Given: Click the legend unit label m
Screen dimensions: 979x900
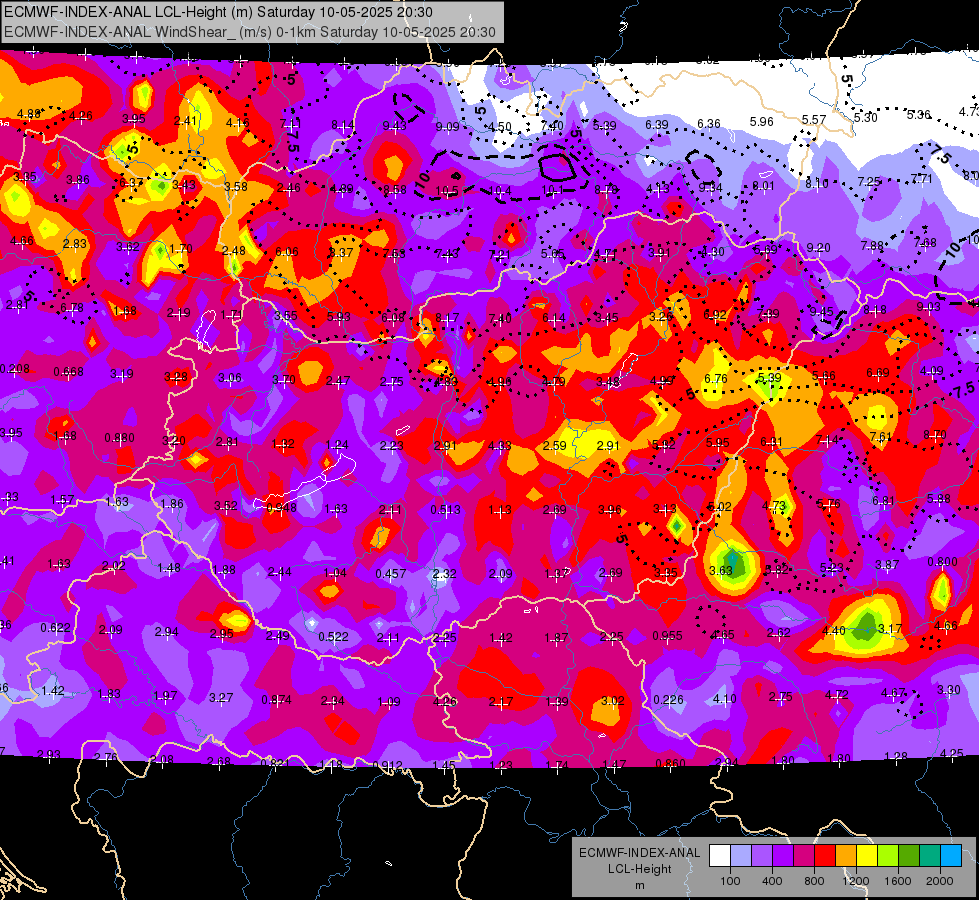Looking at the screenshot, I should click(640, 886).
